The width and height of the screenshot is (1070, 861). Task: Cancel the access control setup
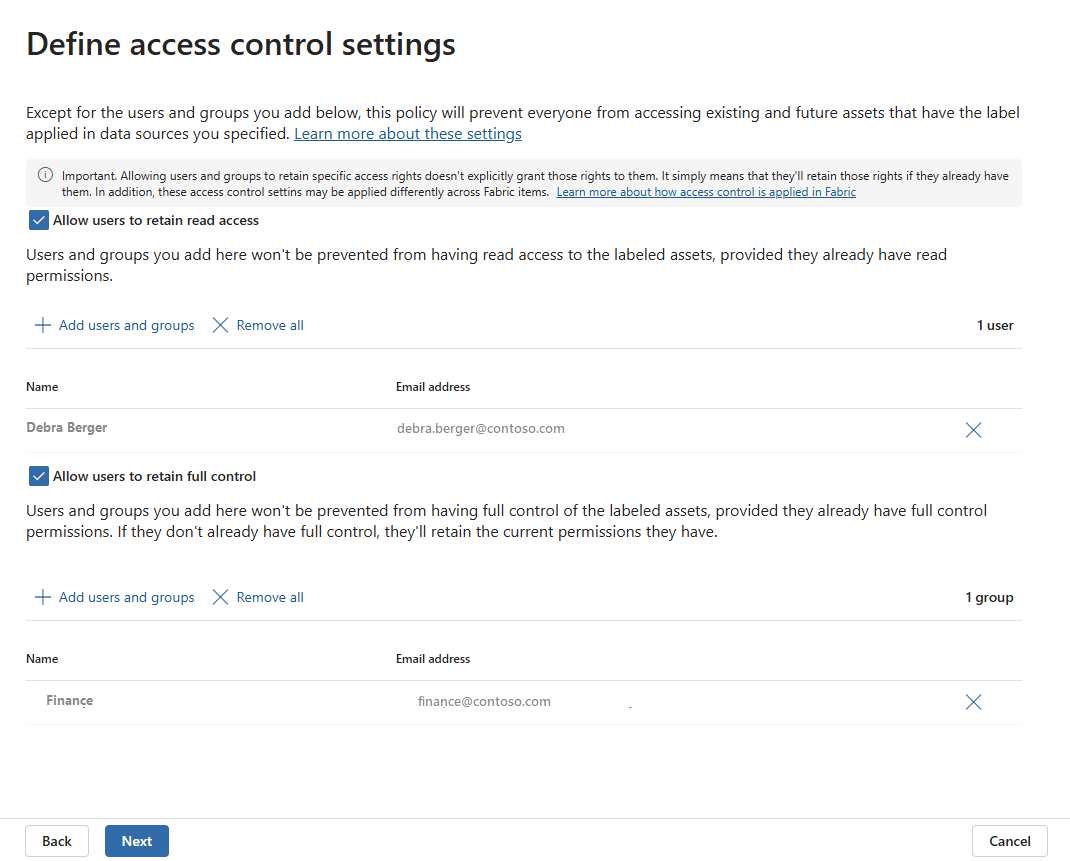click(1009, 841)
